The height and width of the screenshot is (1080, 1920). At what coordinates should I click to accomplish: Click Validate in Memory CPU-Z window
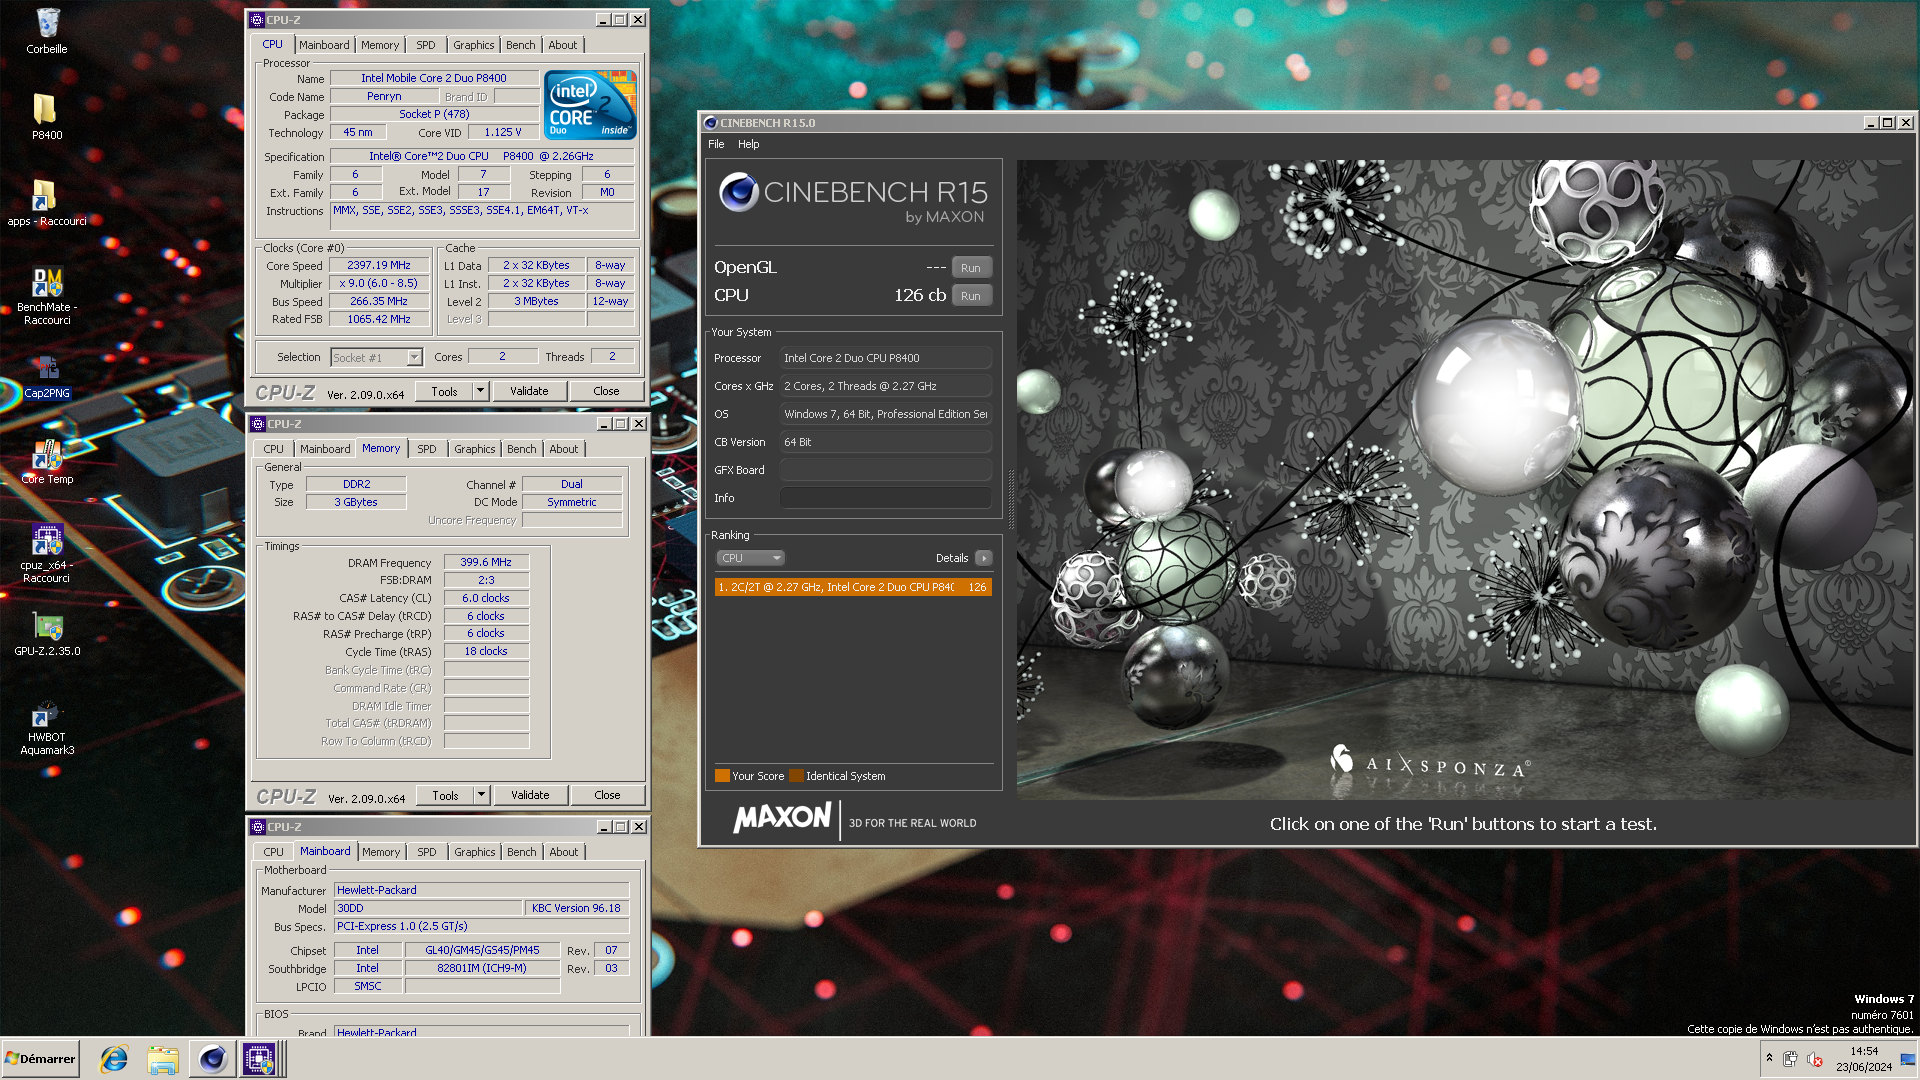[530, 795]
